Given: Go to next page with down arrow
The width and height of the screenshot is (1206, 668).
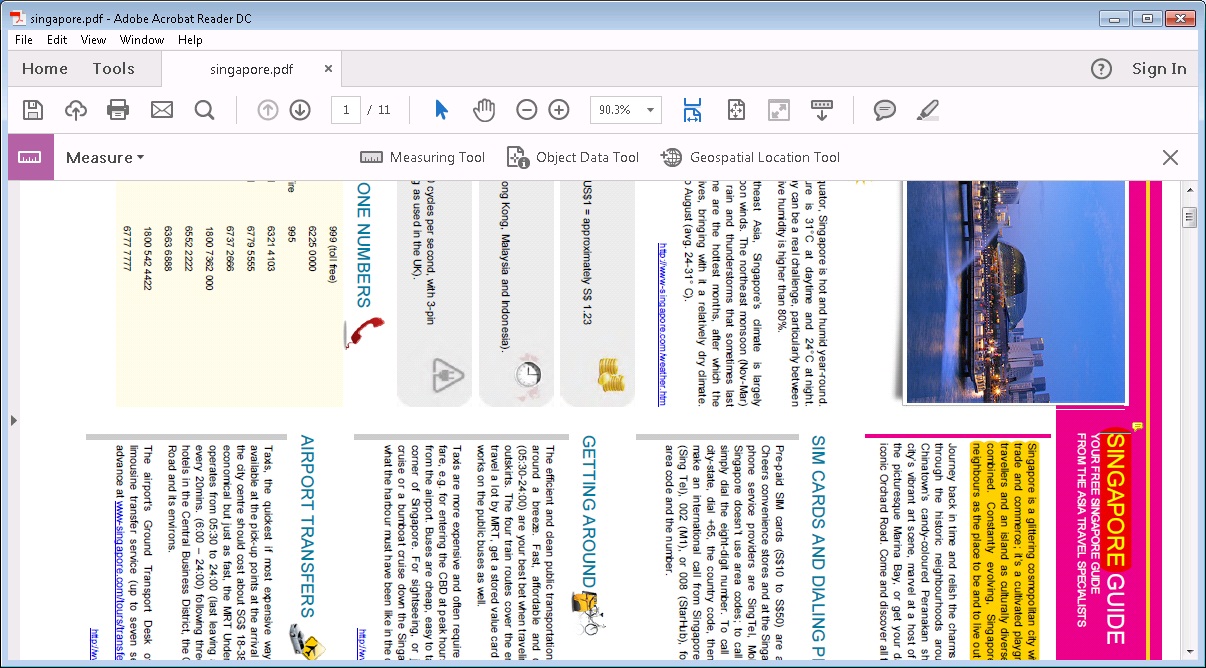Looking at the screenshot, I should point(300,110).
